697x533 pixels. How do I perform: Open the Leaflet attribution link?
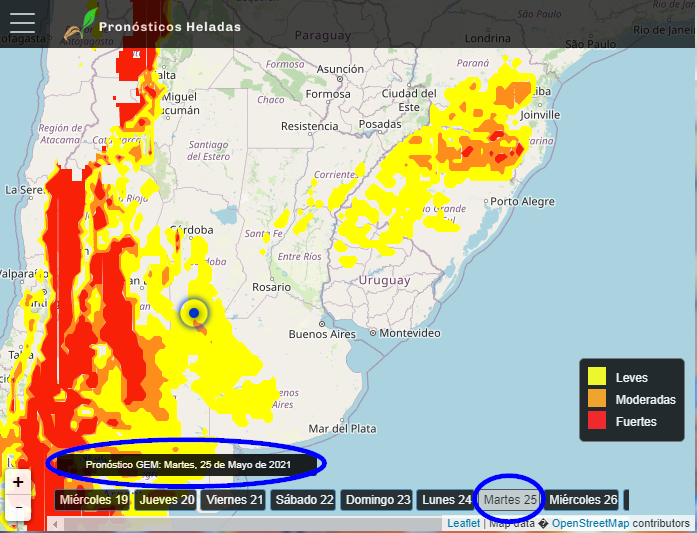pyautogui.click(x=463, y=523)
